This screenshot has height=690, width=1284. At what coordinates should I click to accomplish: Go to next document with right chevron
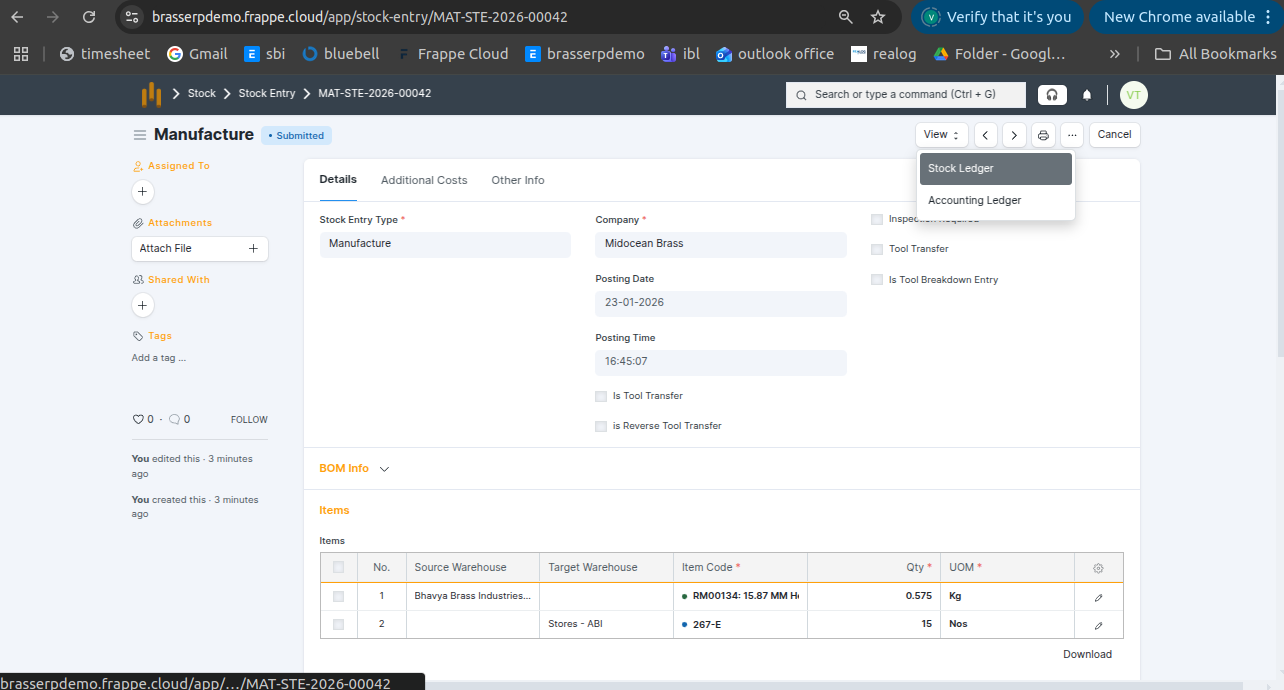1014,135
